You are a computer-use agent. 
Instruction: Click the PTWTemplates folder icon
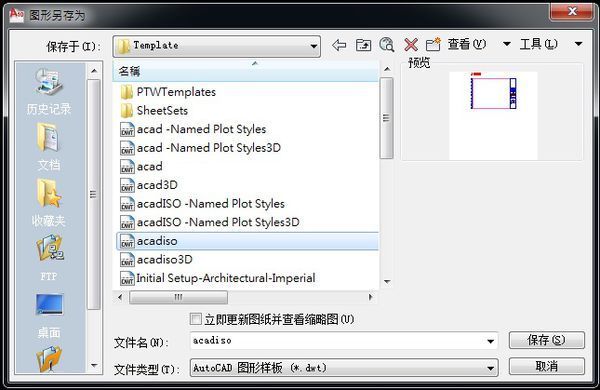tap(127, 92)
